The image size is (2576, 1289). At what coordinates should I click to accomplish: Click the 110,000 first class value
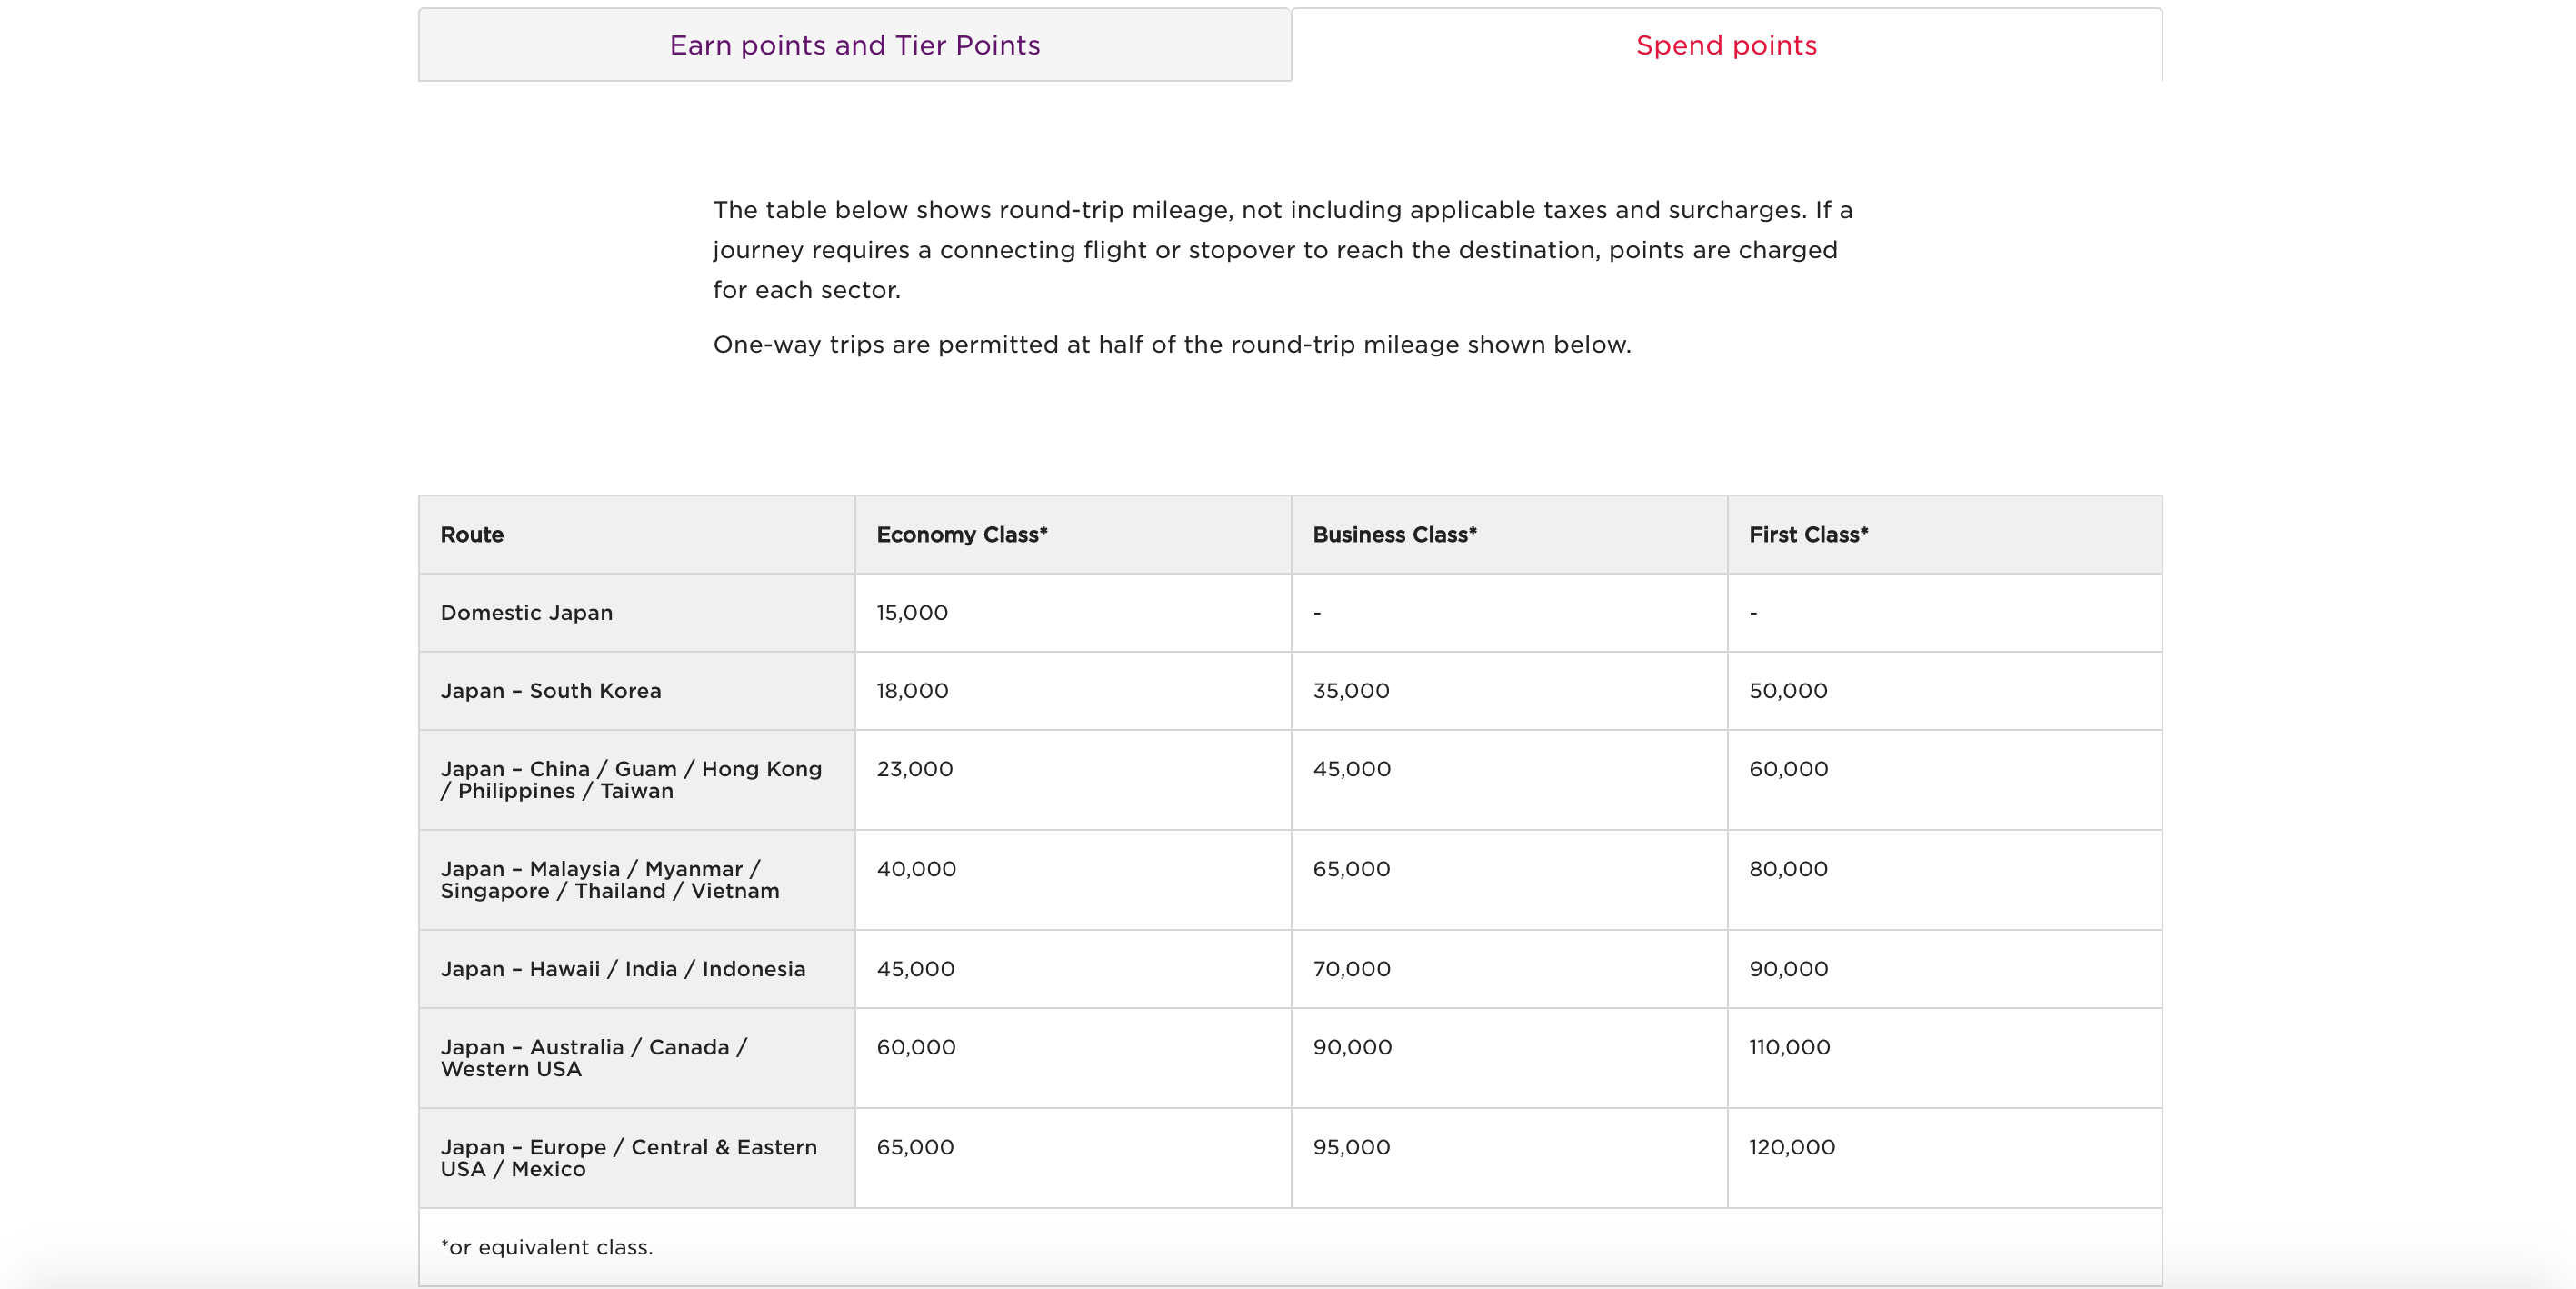tap(1788, 1046)
